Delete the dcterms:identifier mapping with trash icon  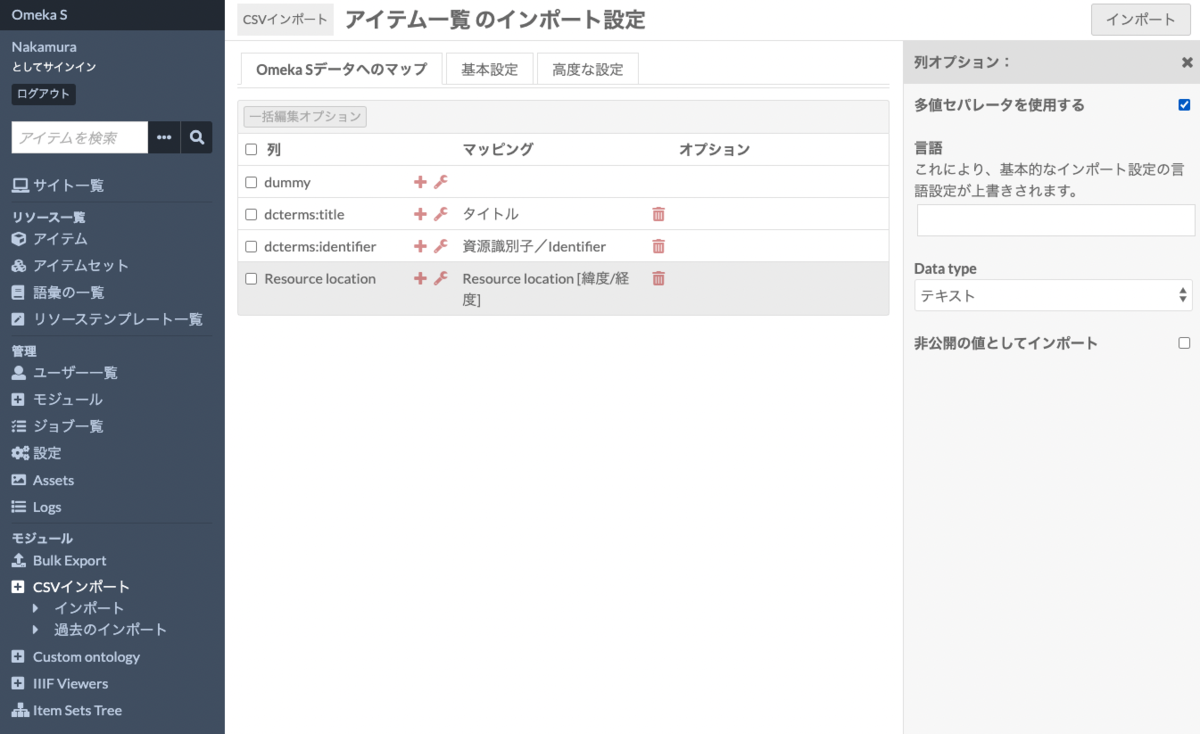[658, 246]
